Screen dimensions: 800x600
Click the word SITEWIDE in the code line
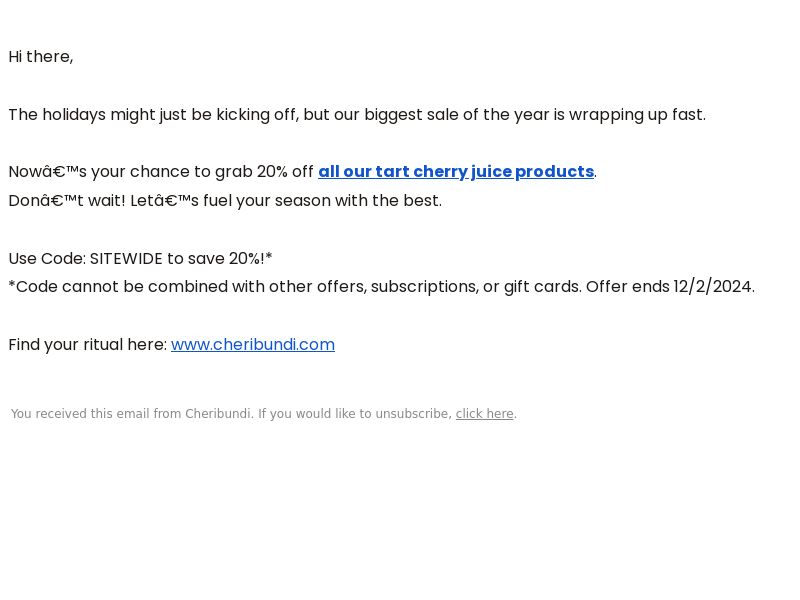(126, 259)
